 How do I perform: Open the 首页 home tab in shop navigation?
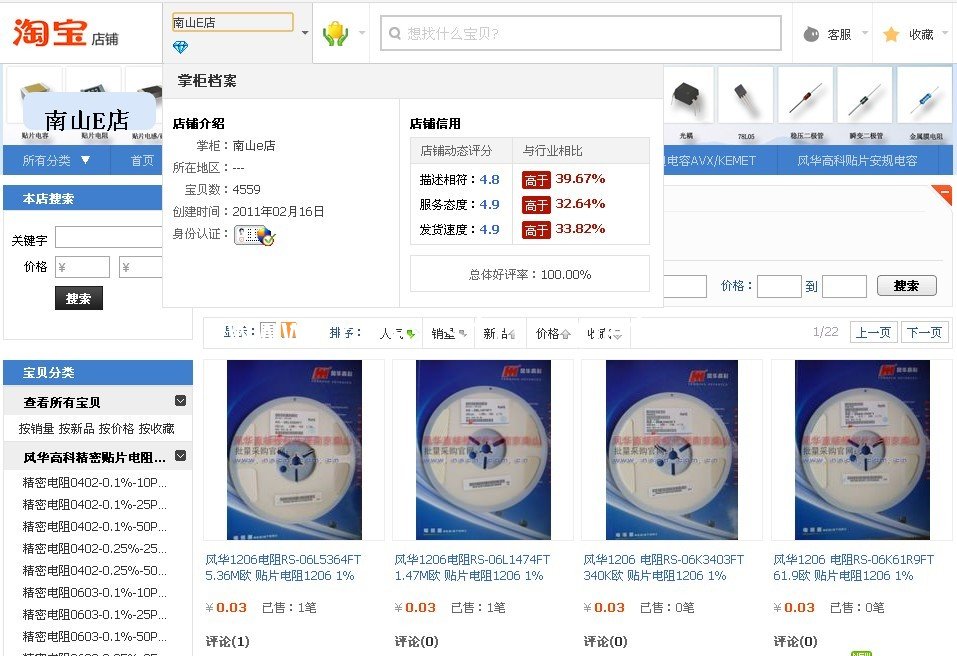coord(142,160)
